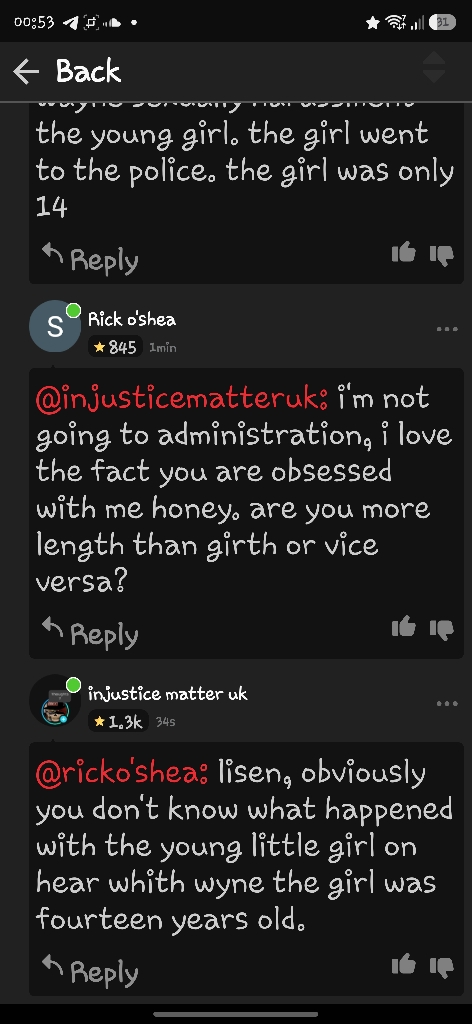Reply to the top comment
Viewport: 472px width, 1024px height.
click(90, 259)
